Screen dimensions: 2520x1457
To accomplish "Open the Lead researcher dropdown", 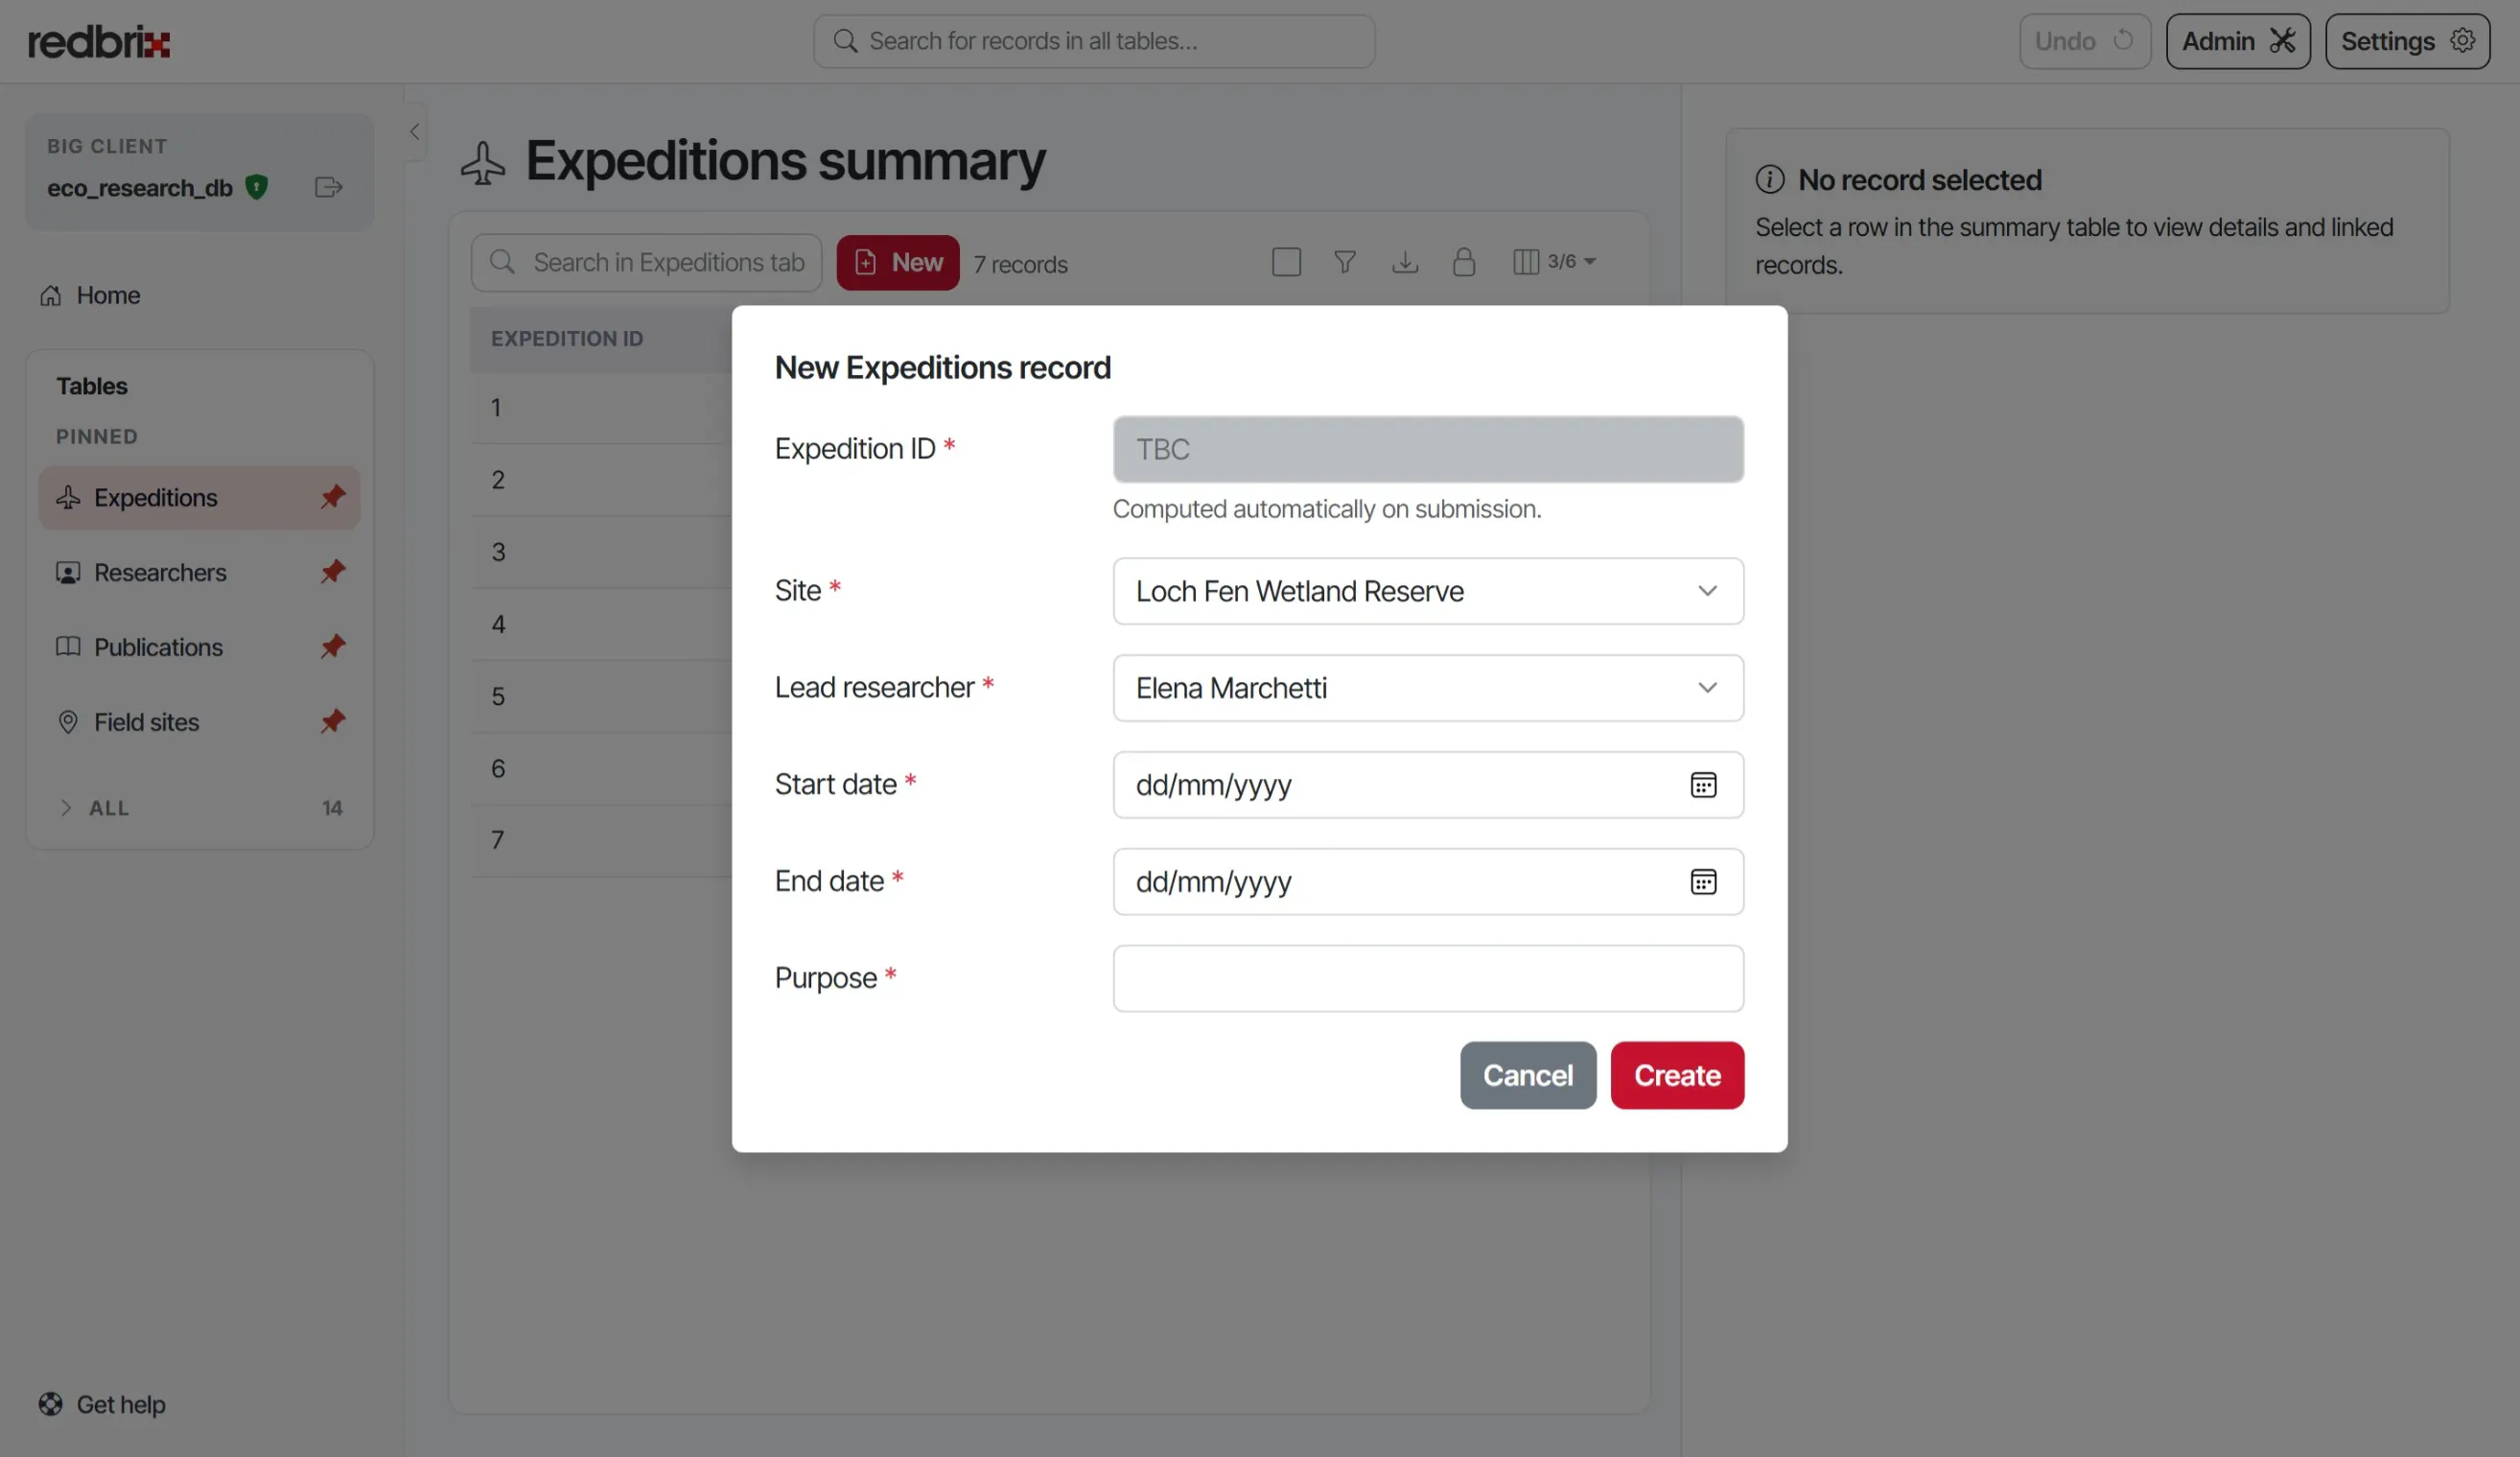I will pyautogui.click(x=1428, y=688).
